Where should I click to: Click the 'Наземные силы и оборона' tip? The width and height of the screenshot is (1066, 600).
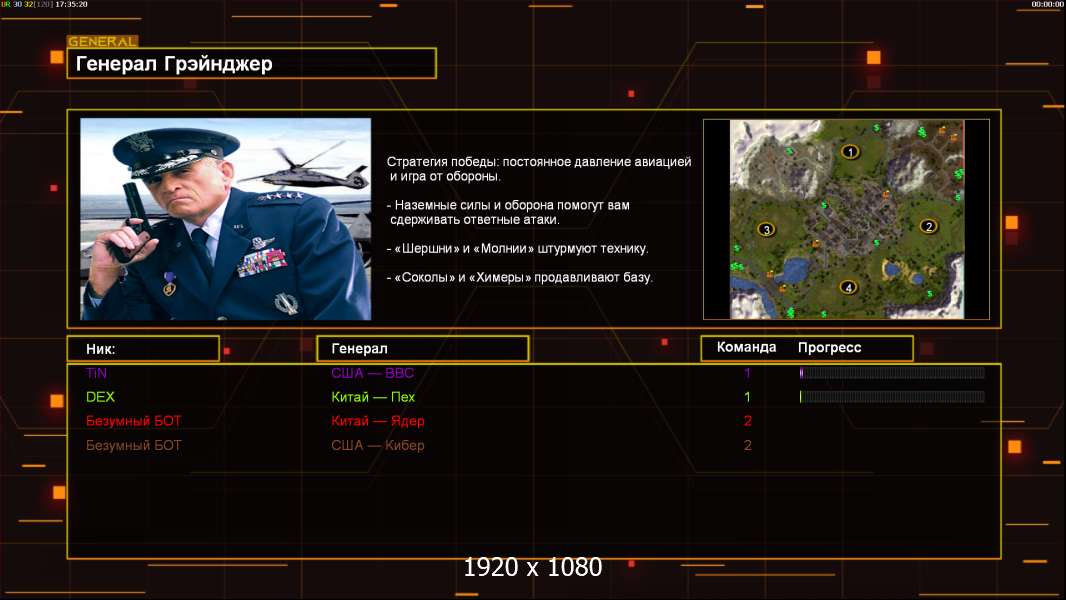point(509,212)
